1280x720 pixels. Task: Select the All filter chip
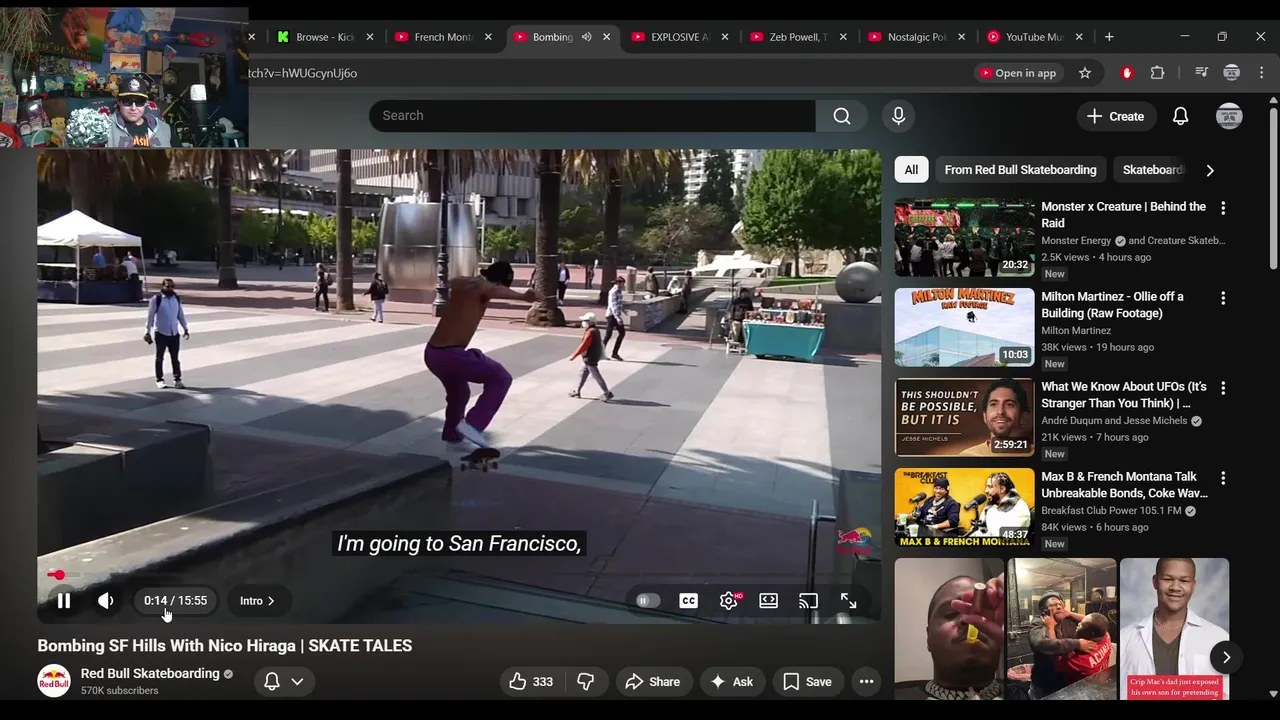(911, 170)
